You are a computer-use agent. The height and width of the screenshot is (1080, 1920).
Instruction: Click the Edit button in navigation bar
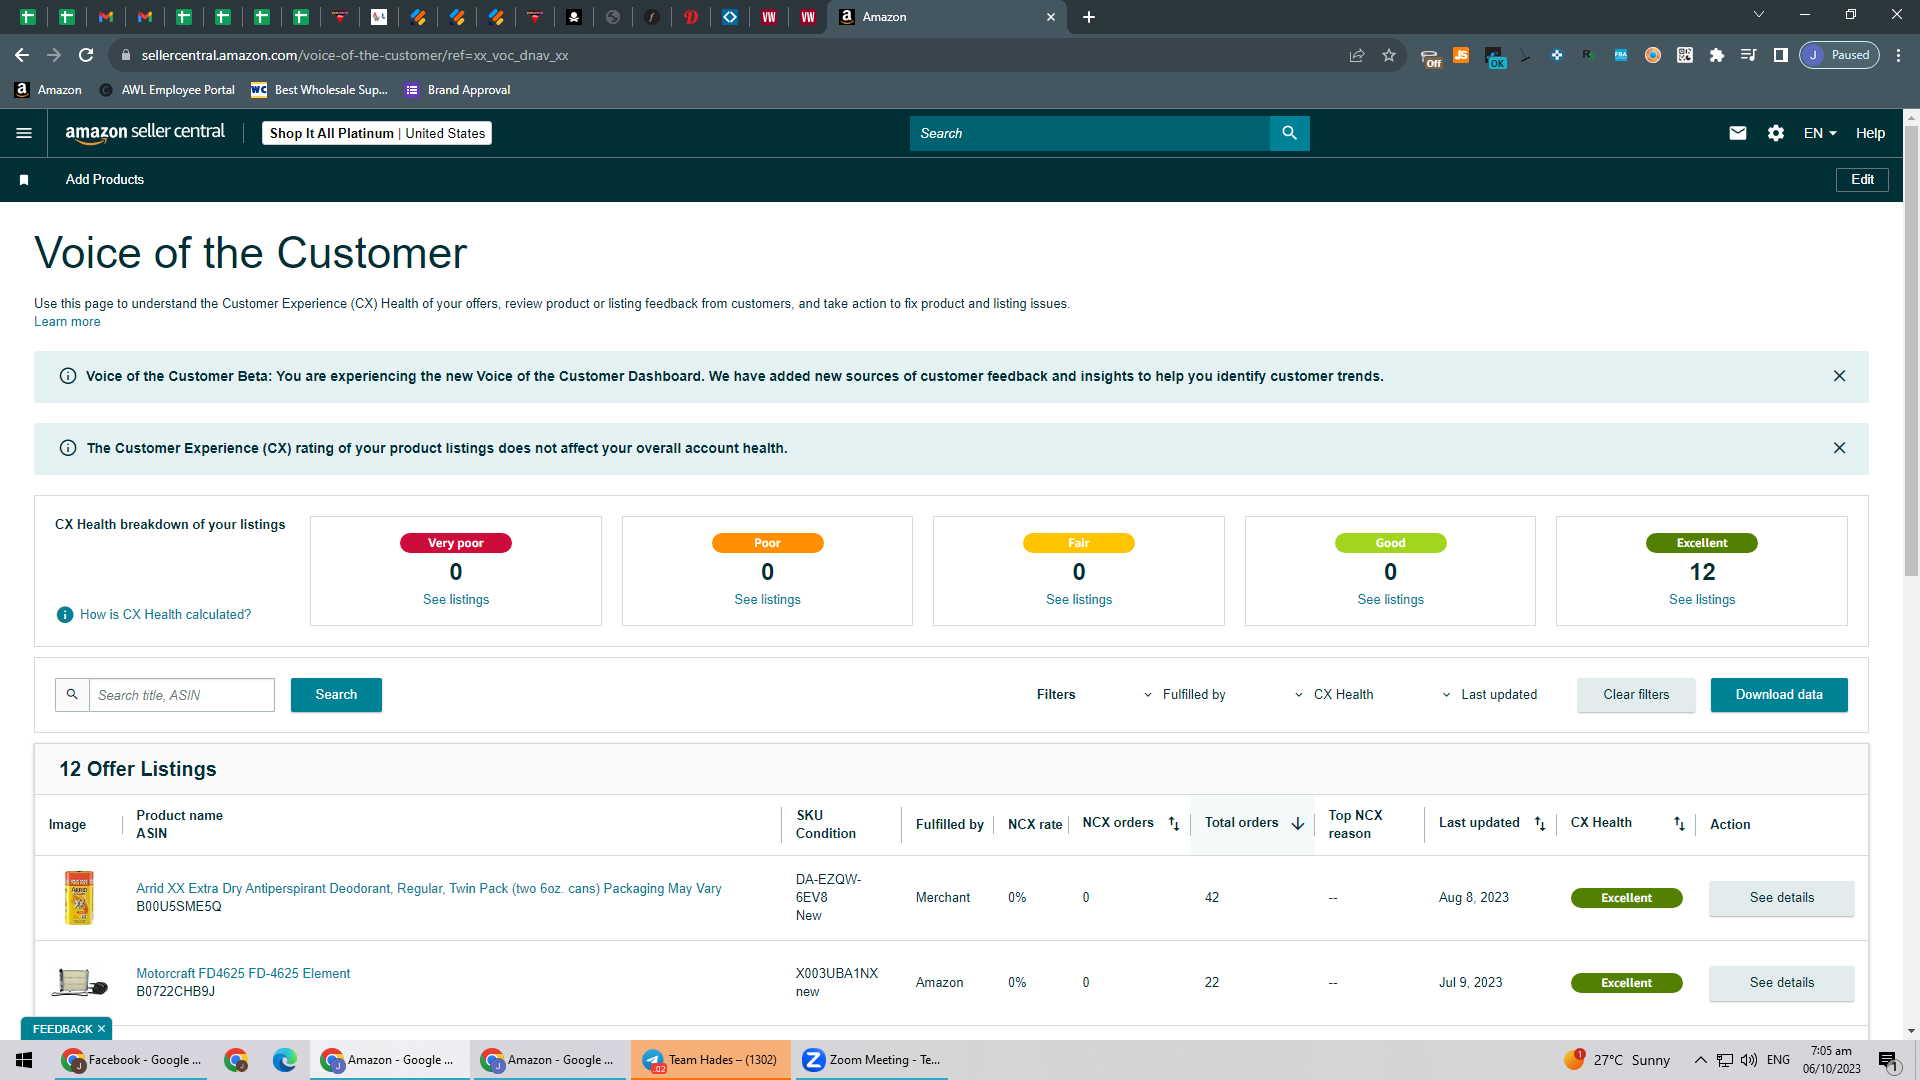1862,180
